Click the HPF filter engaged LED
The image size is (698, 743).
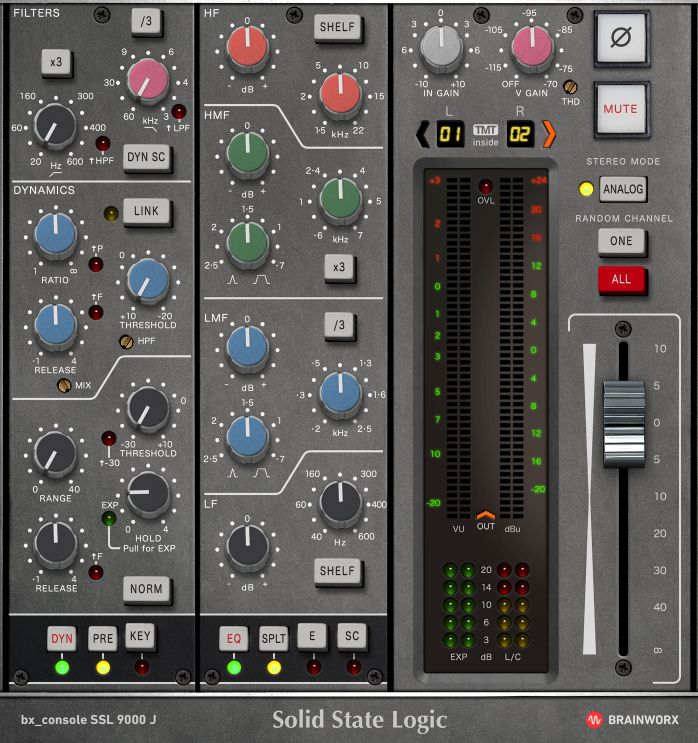(x=103, y=144)
